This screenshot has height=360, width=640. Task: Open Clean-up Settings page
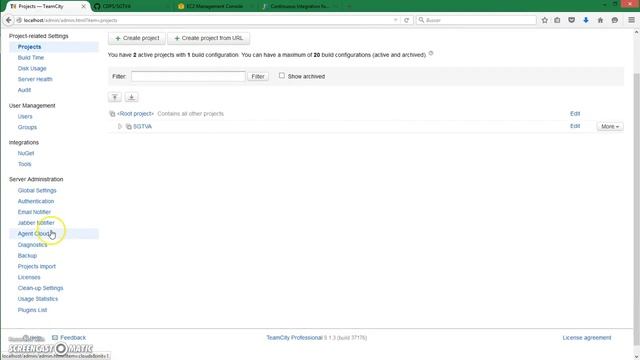(40, 288)
